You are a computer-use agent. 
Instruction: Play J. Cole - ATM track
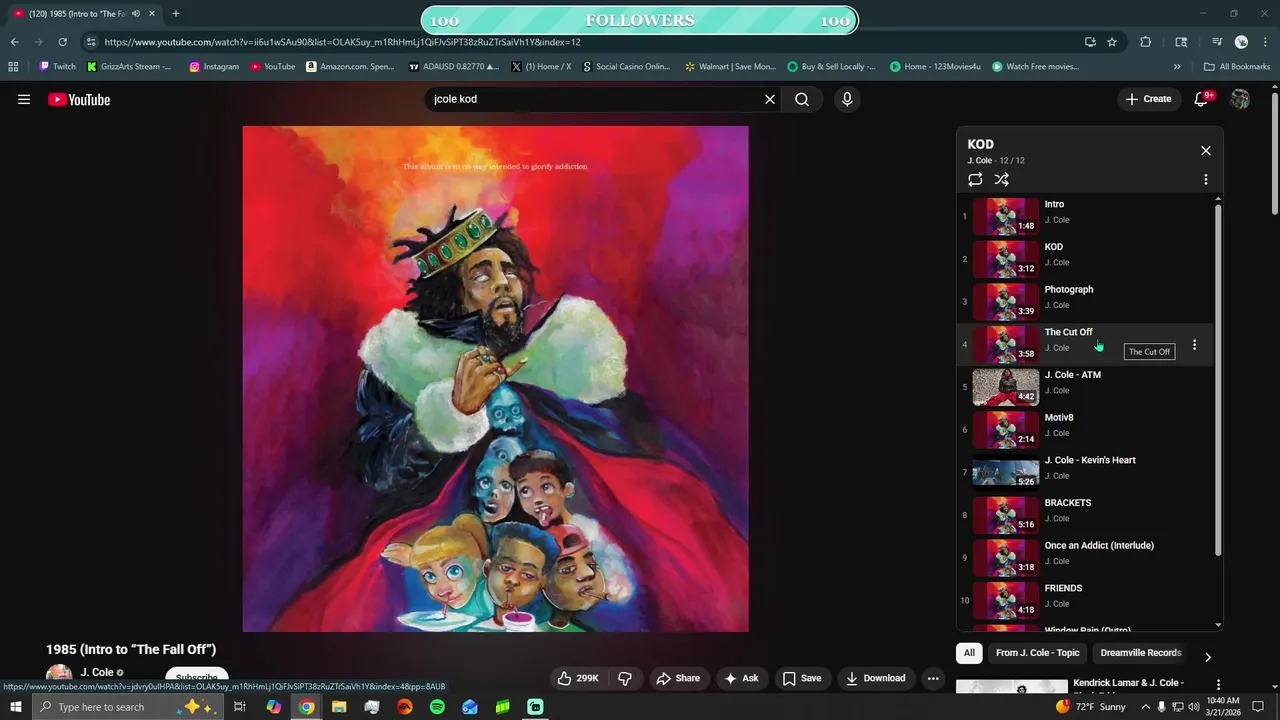click(x=1085, y=387)
